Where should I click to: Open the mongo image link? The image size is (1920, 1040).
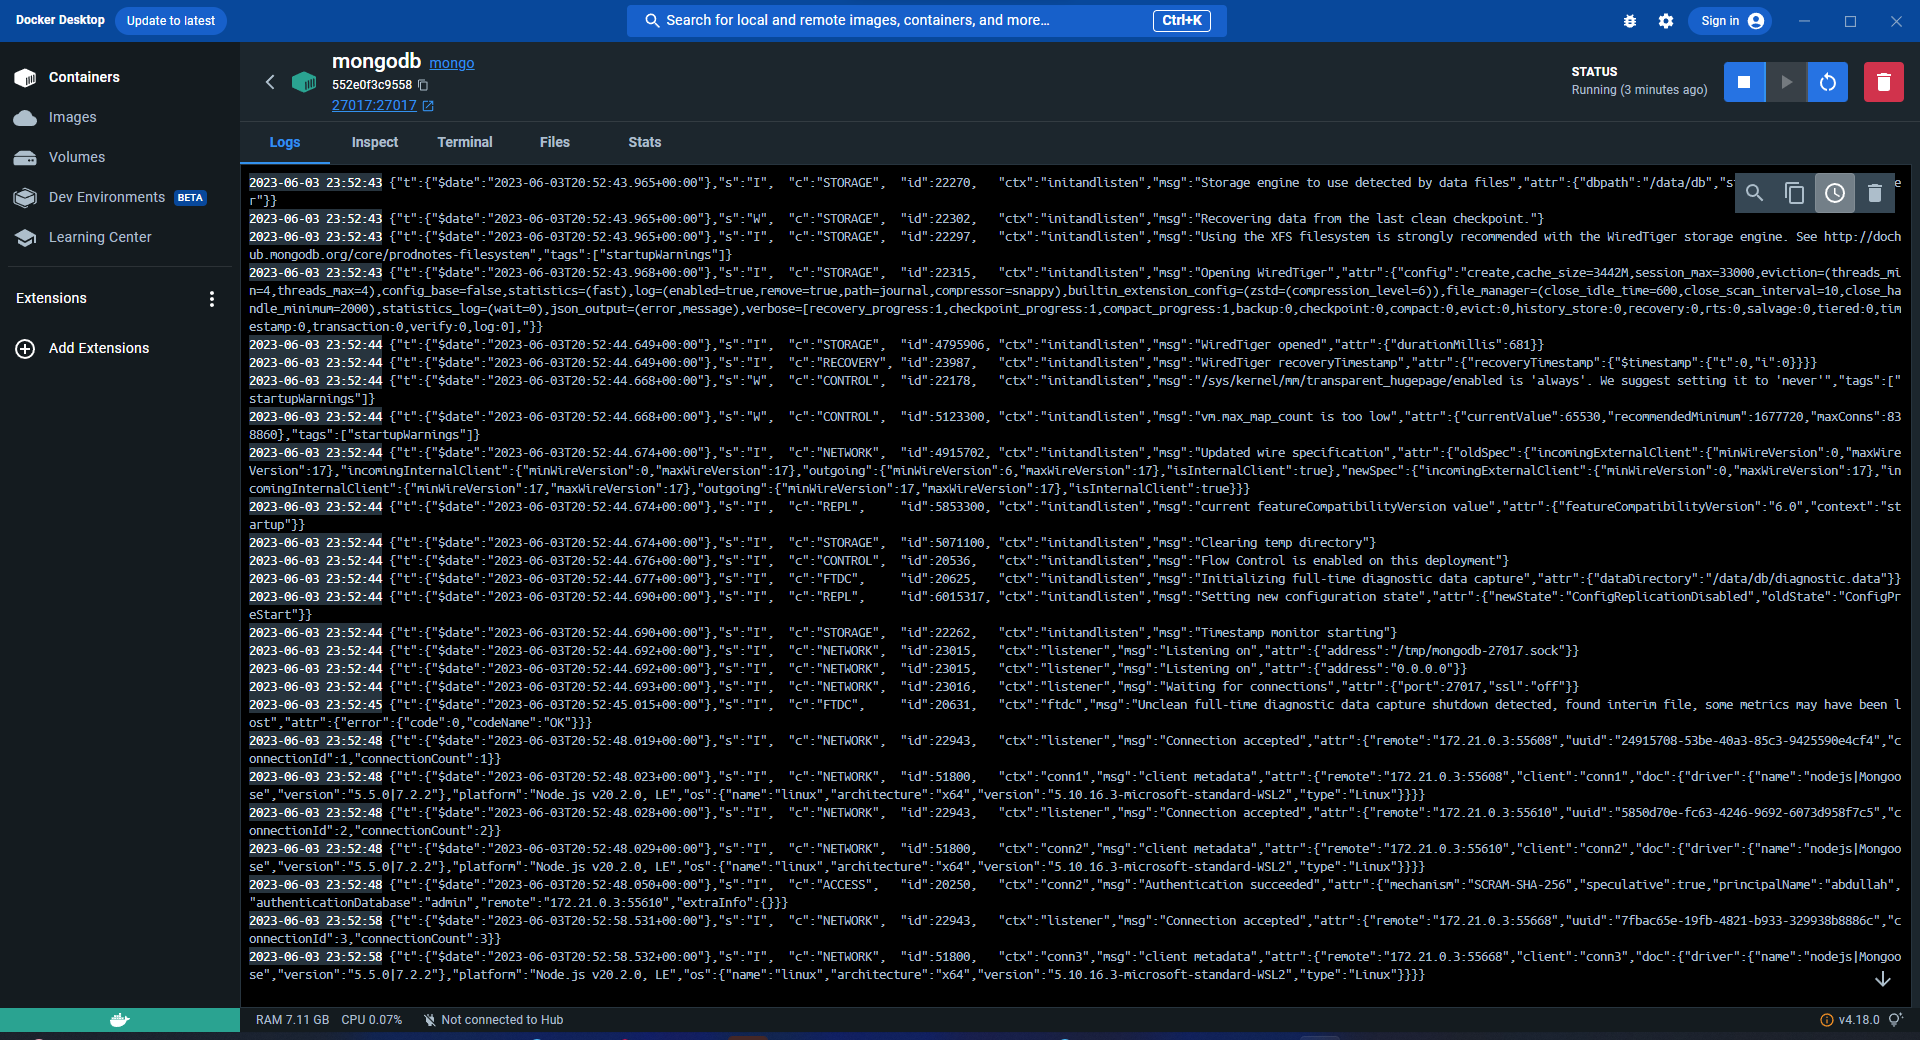(x=452, y=63)
